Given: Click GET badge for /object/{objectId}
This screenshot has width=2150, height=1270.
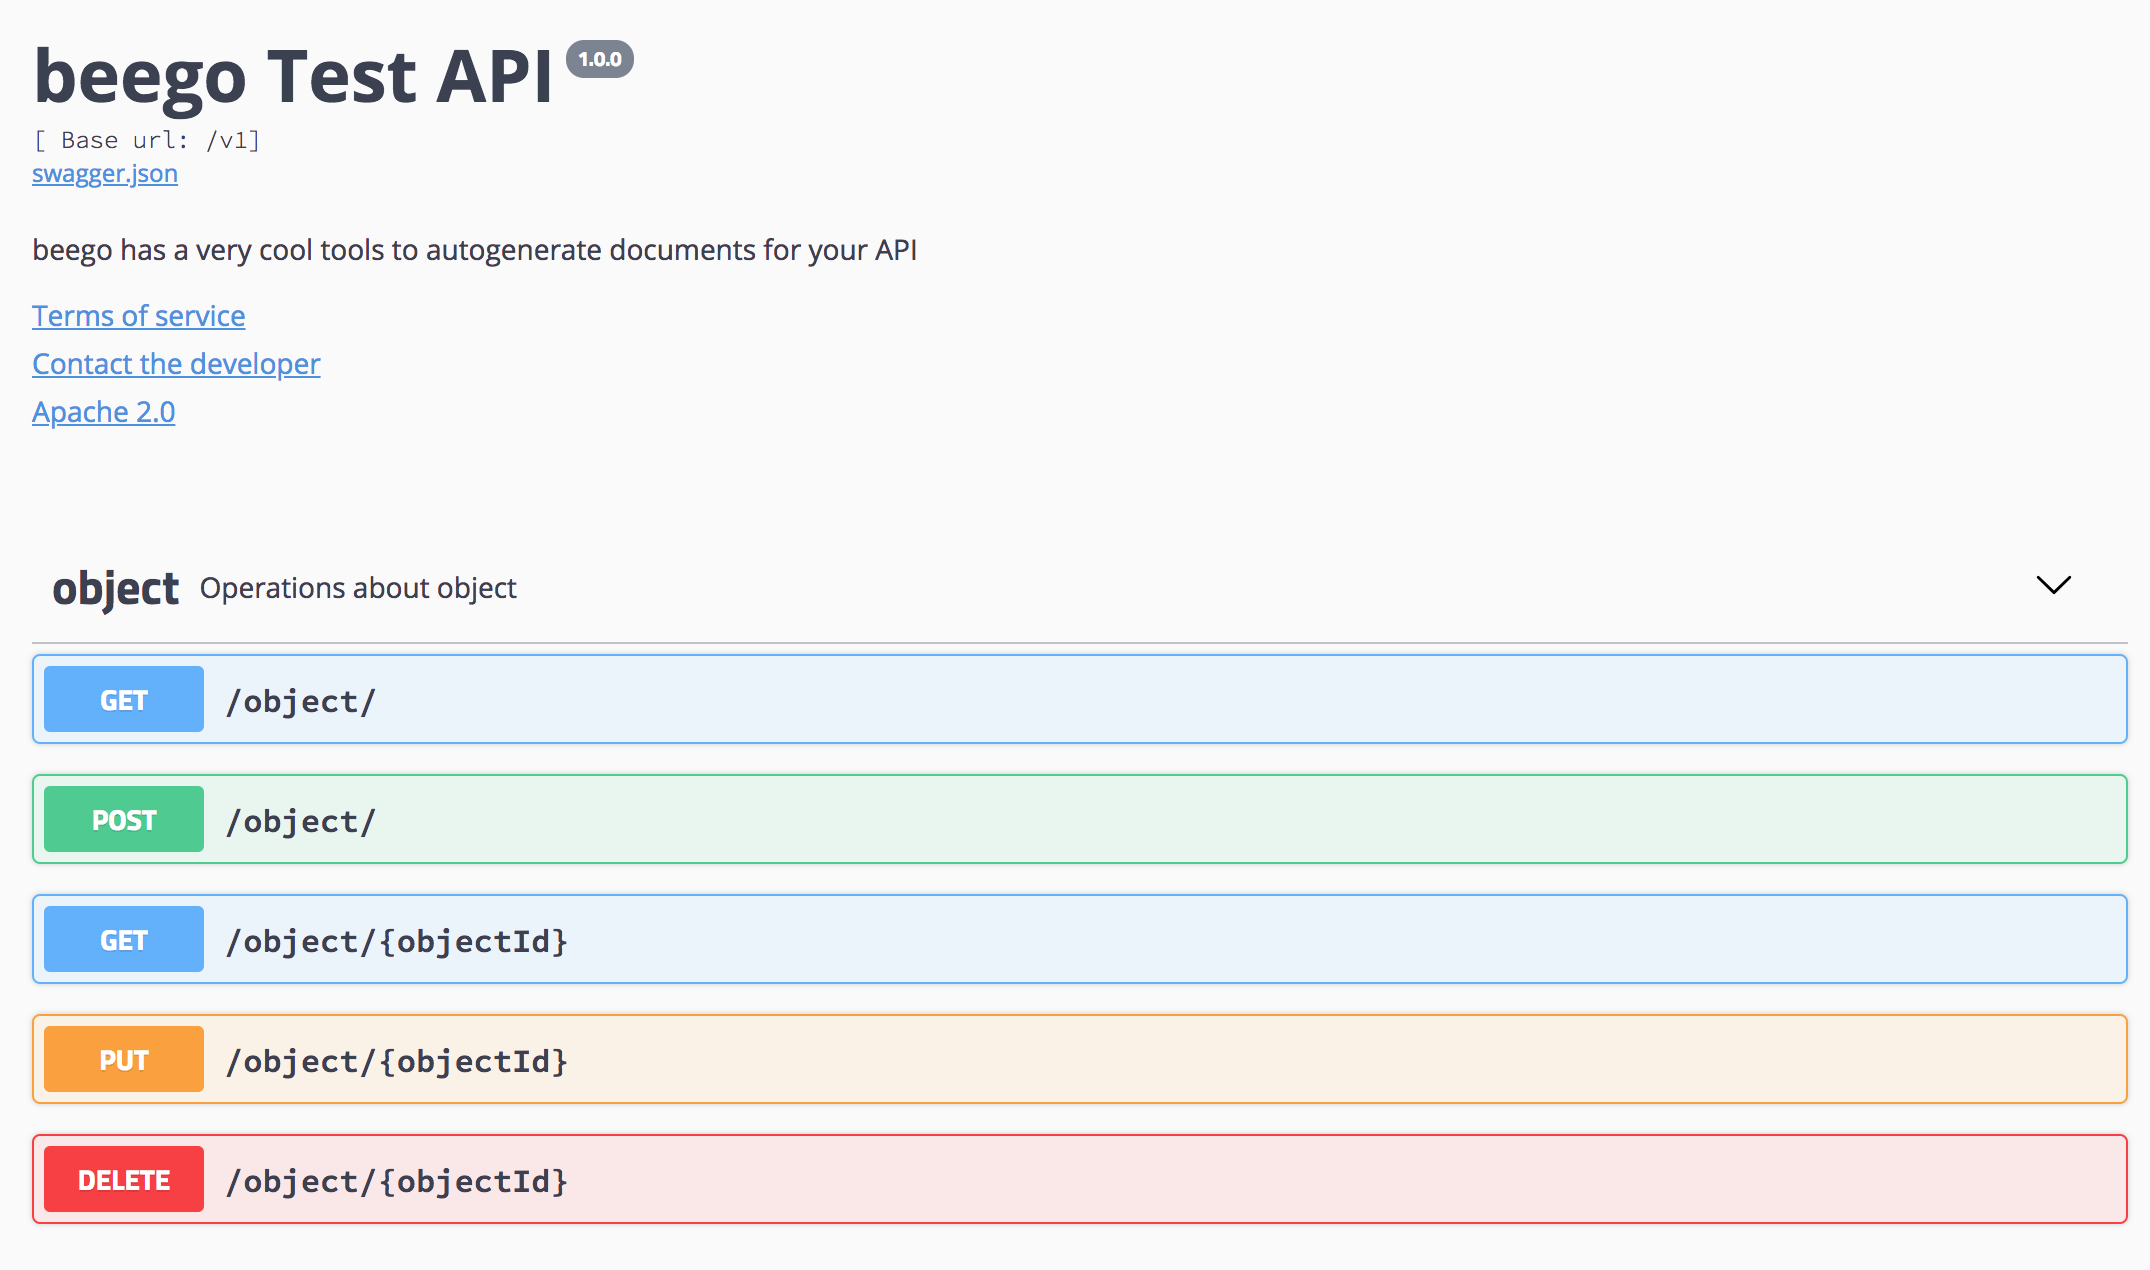Looking at the screenshot, I should (124, 939).
